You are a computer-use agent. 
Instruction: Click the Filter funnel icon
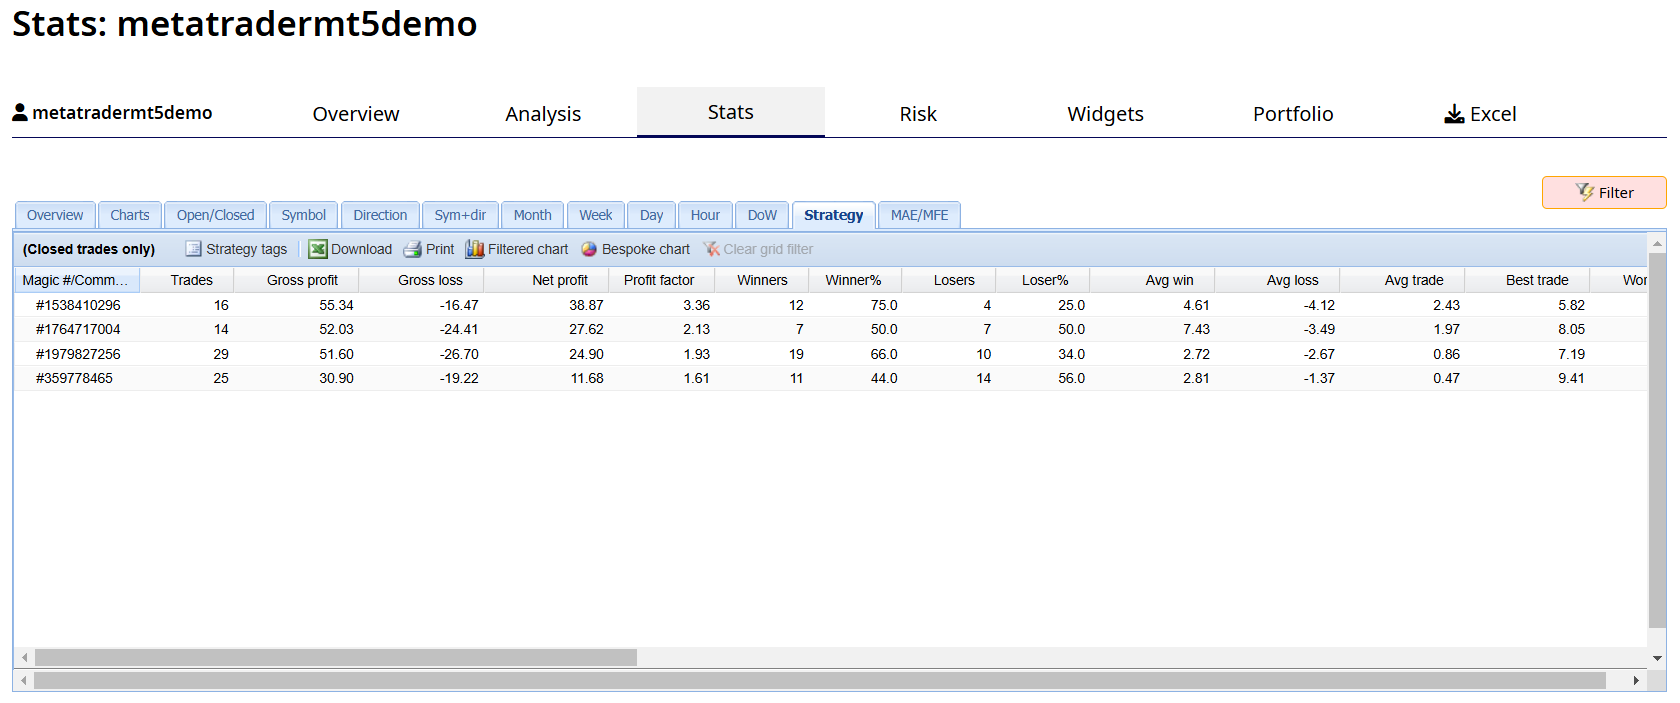[x=1585, y=192]
